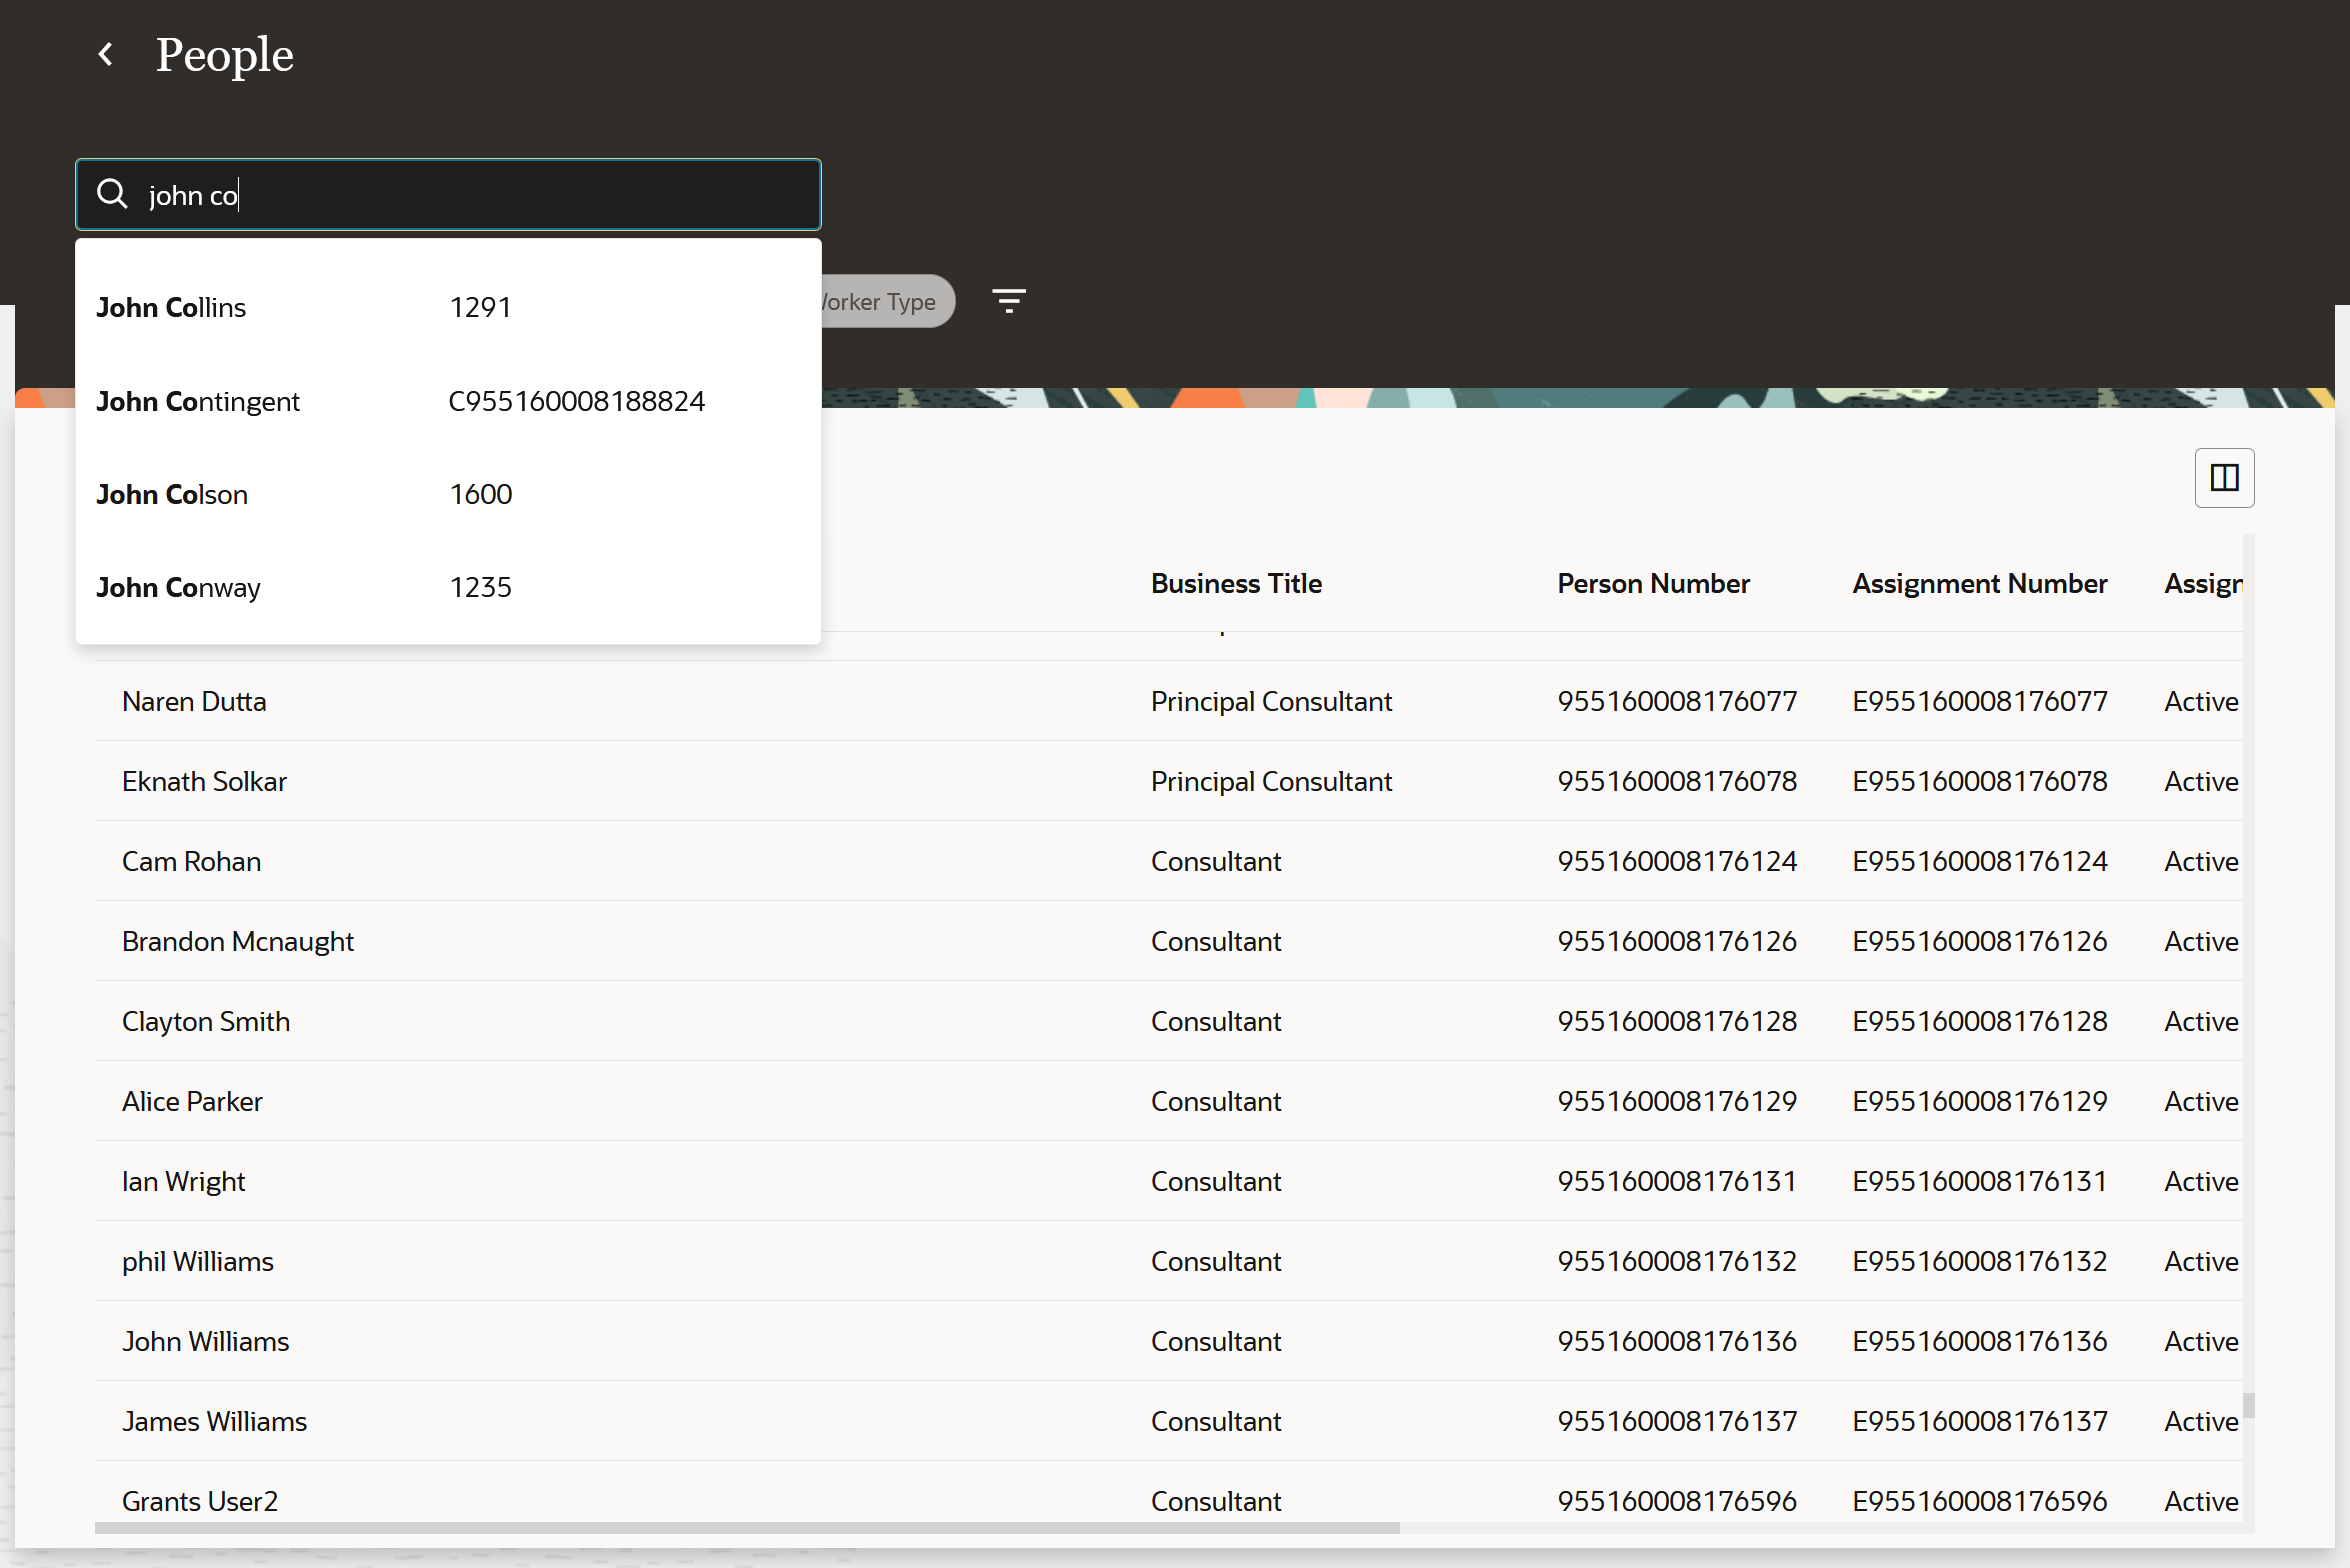This screenshot has width=2350, height=1568.
Task: Go back using the back arrow
Action: 105,54
